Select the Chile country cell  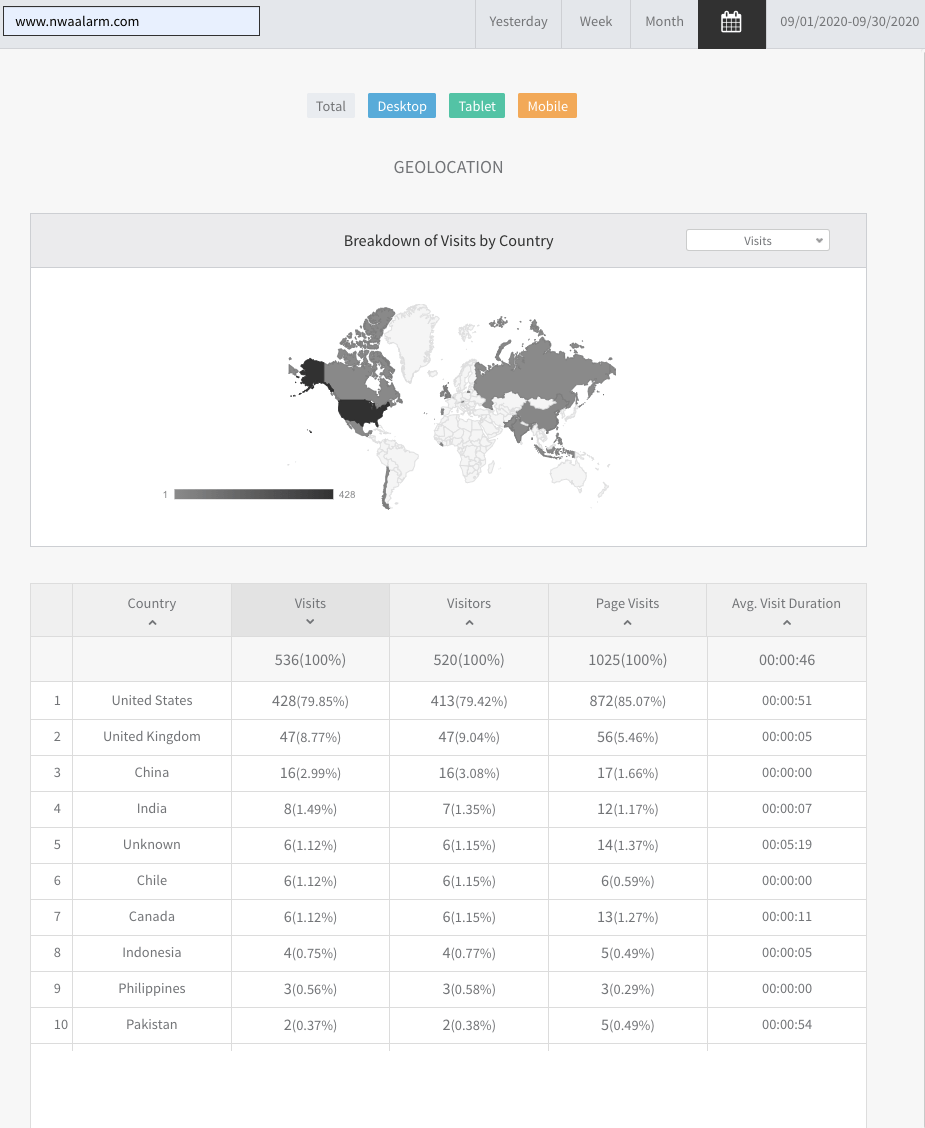[x=152, y=881]
